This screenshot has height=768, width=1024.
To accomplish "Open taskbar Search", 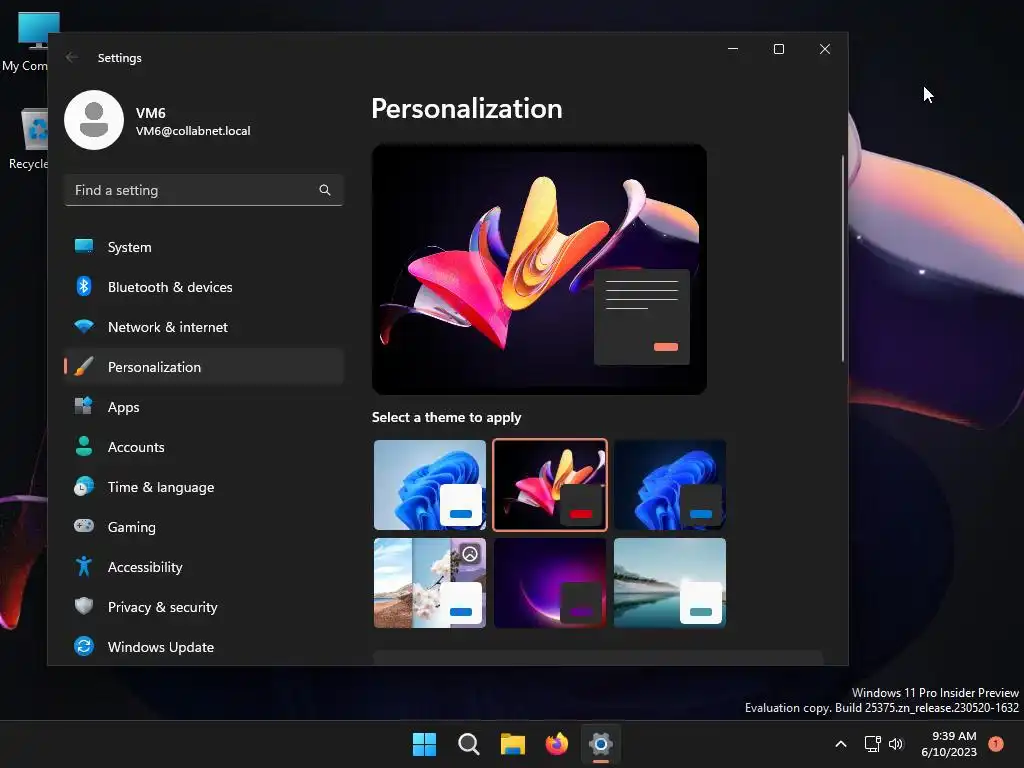I will (469, 744).
